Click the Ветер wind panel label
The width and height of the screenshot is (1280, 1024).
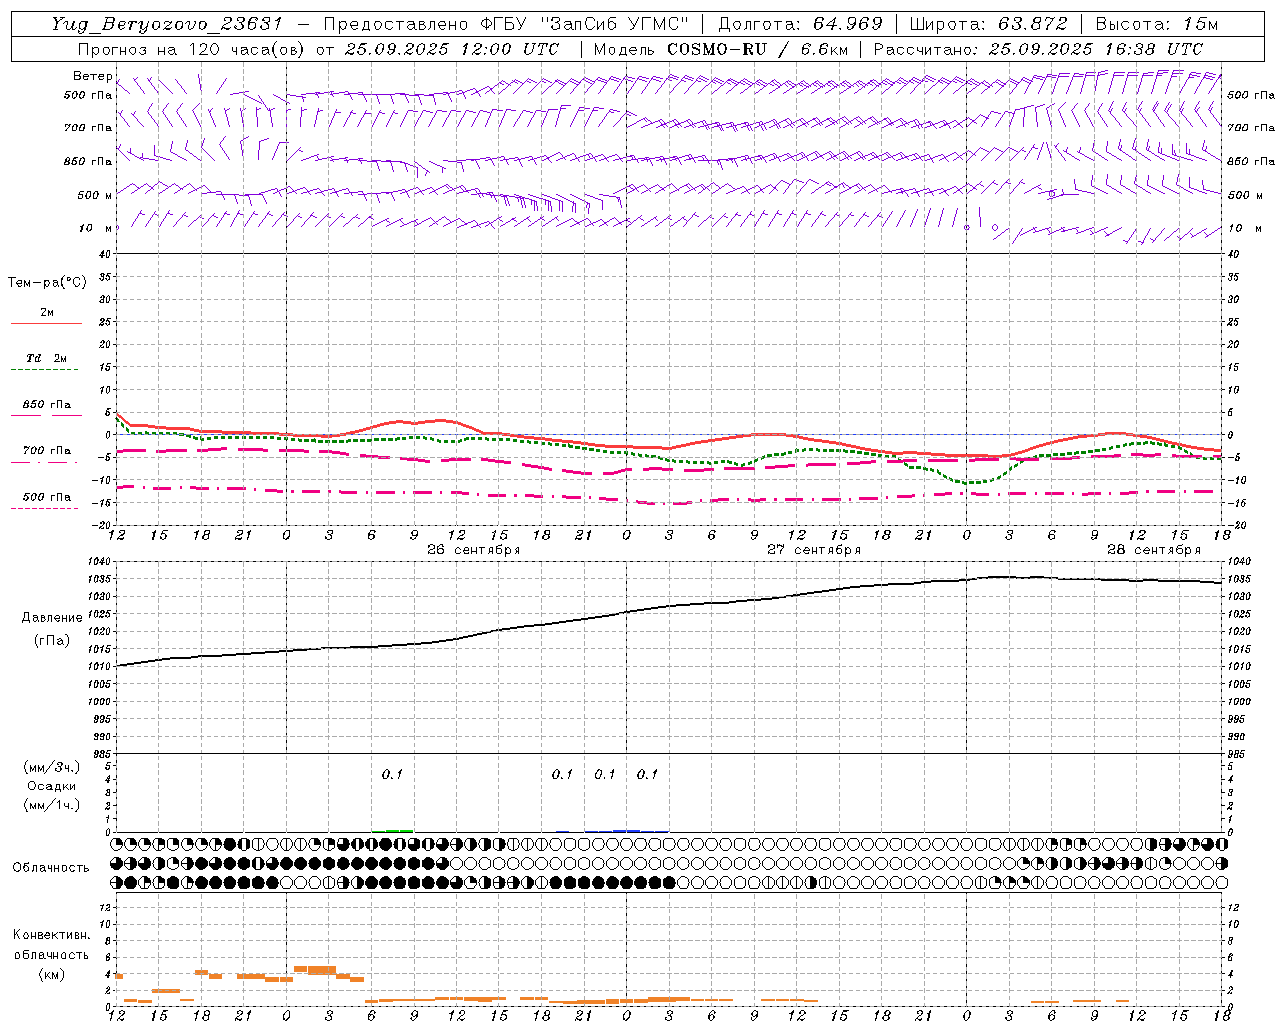(x=92, y=76)
